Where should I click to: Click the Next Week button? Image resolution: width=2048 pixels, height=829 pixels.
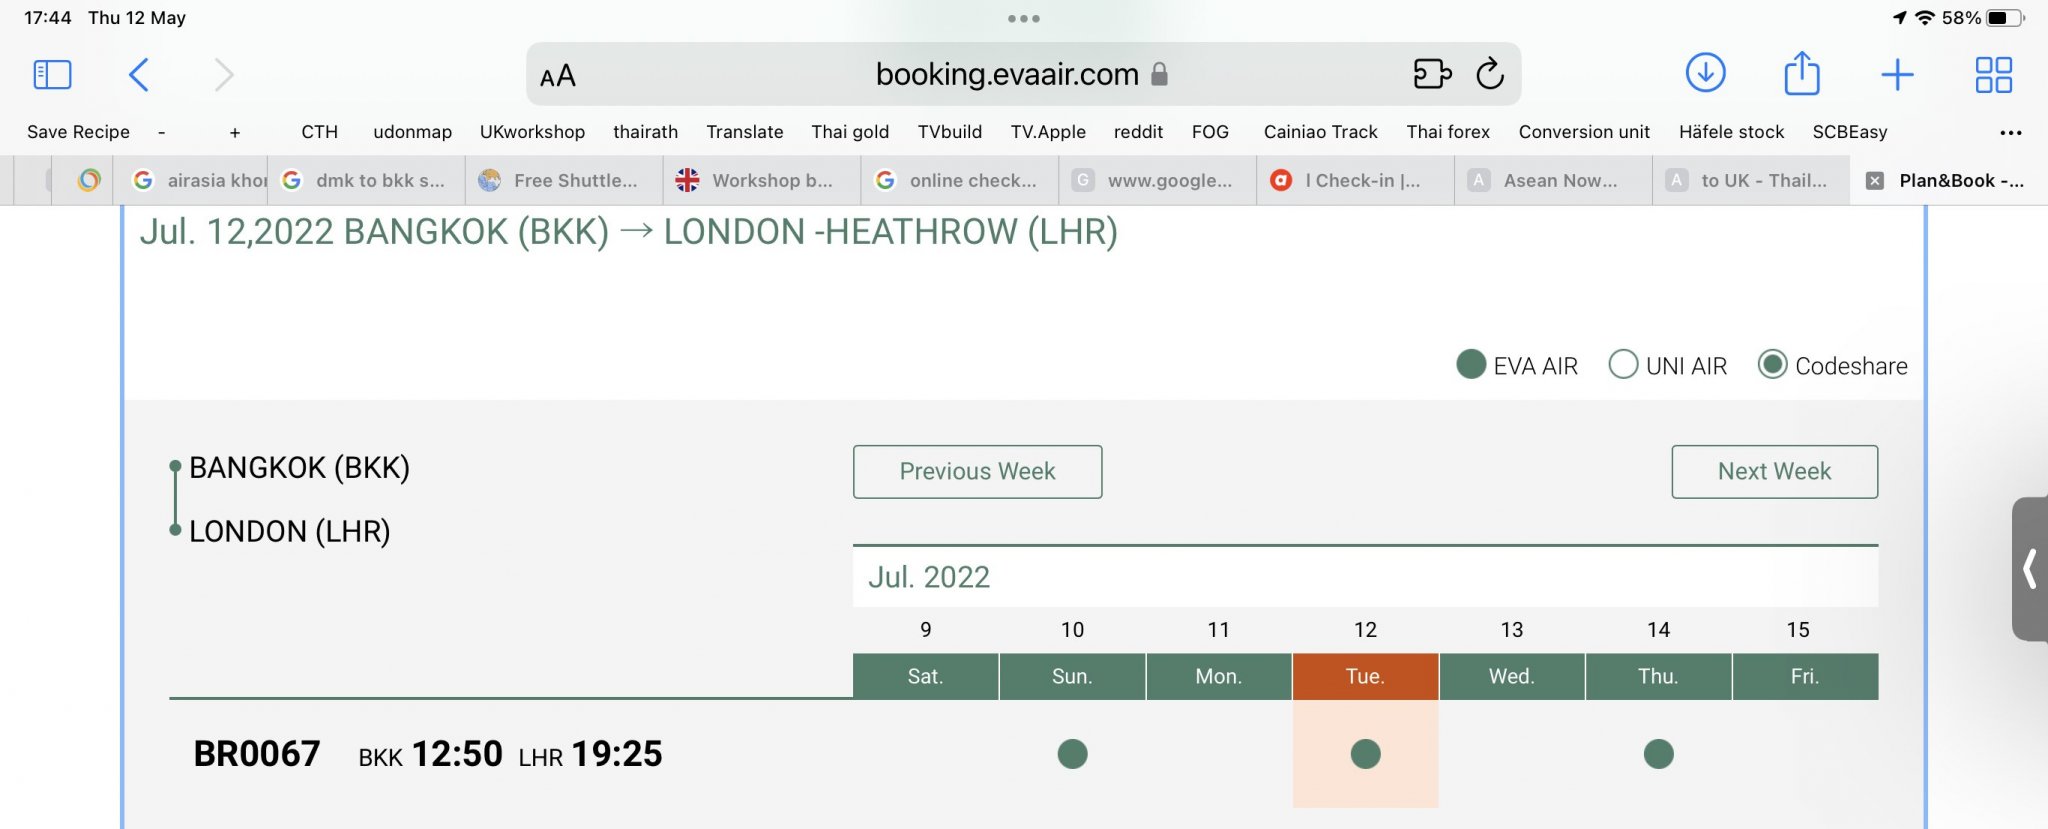point(1774,472)
